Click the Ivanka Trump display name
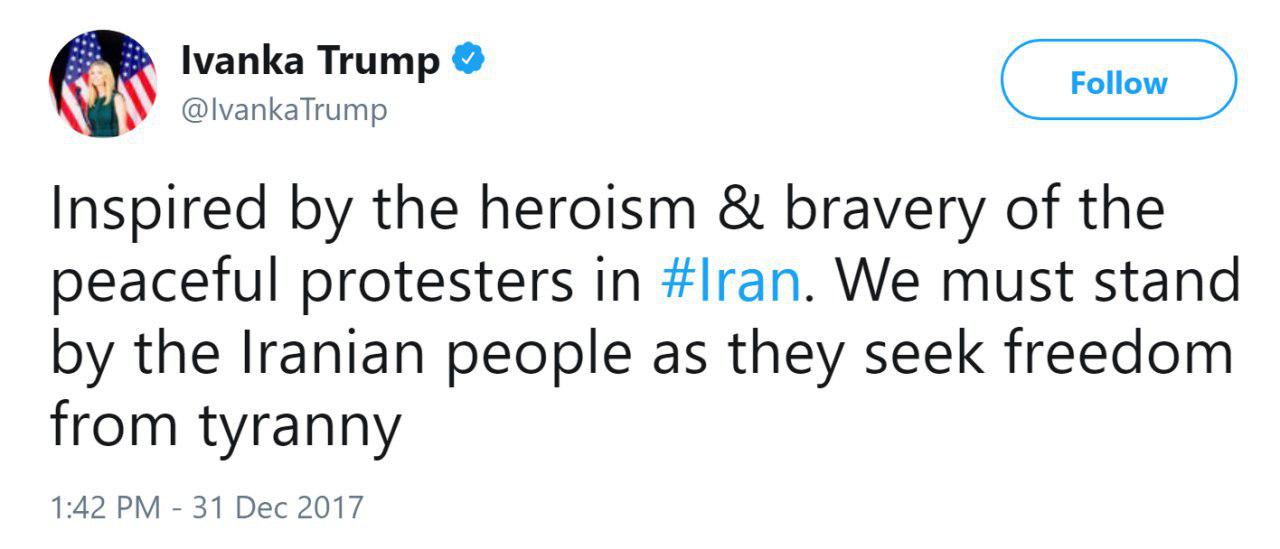Screen dimensions: 1280x549 coord(310,63)
